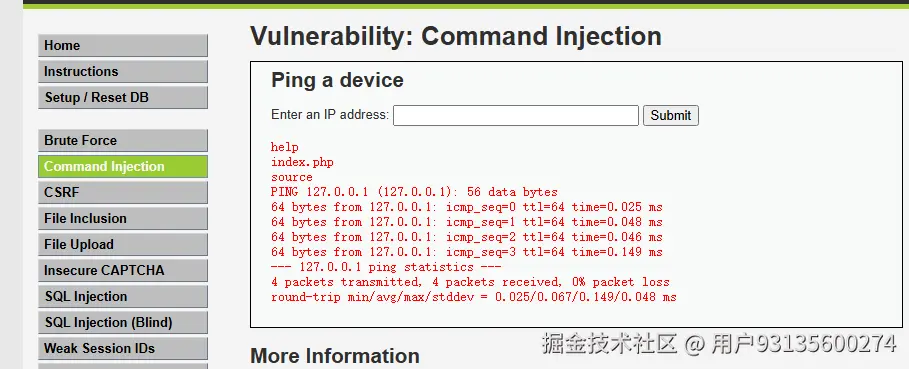This screenshot has height=369, width=909.
Task: Navigate to File Inclusion
Action: 123,218
